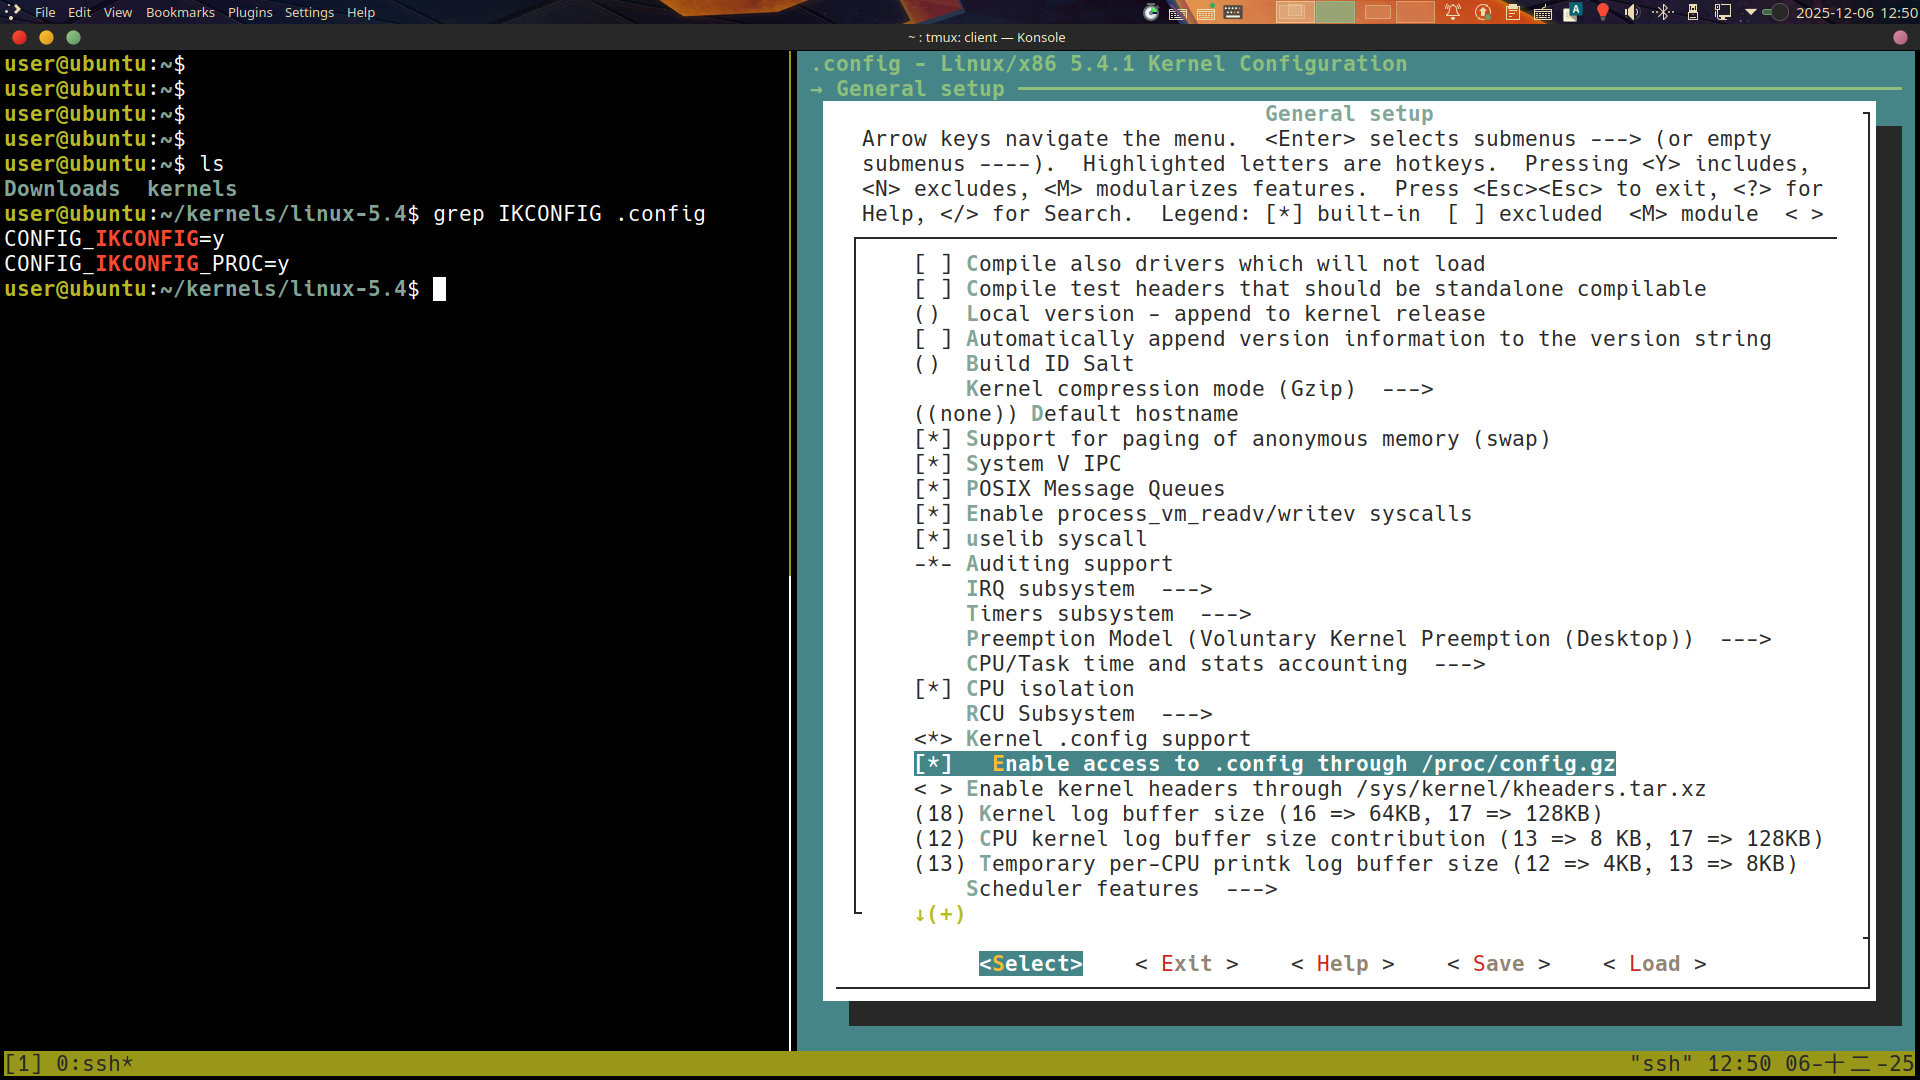Click the USB removable device icon
The height and width of the screenshot is (1080, 1920).
coord(1693,12)
